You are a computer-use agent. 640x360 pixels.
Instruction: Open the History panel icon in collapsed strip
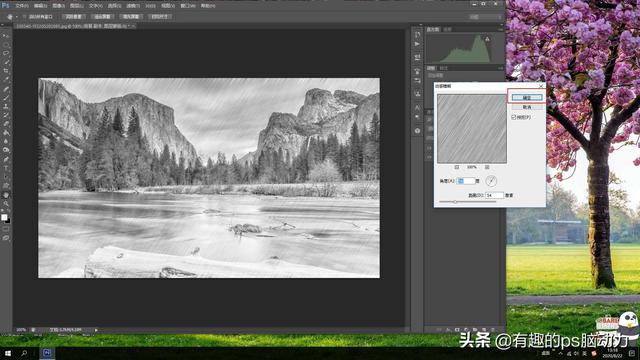(417, 35)
